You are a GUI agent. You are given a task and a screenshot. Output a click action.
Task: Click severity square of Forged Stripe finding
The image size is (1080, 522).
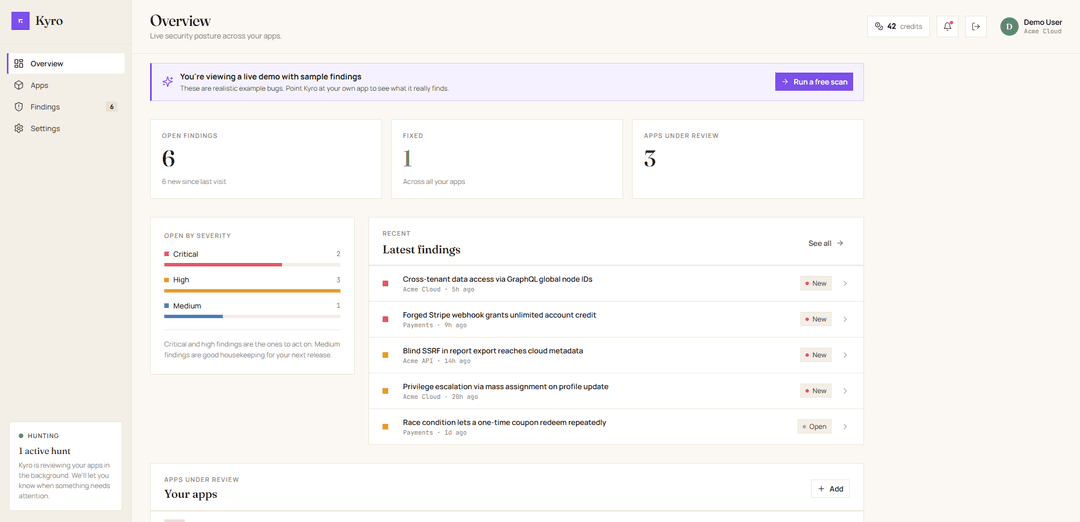[386, 320]
